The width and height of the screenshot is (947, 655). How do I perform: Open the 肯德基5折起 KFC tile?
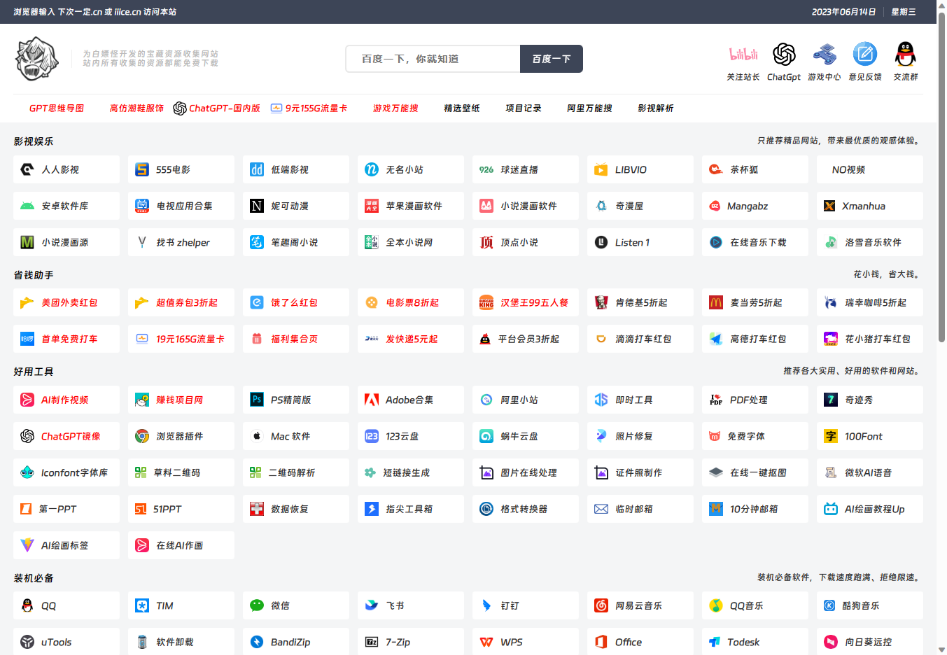[x=640, y=302]
